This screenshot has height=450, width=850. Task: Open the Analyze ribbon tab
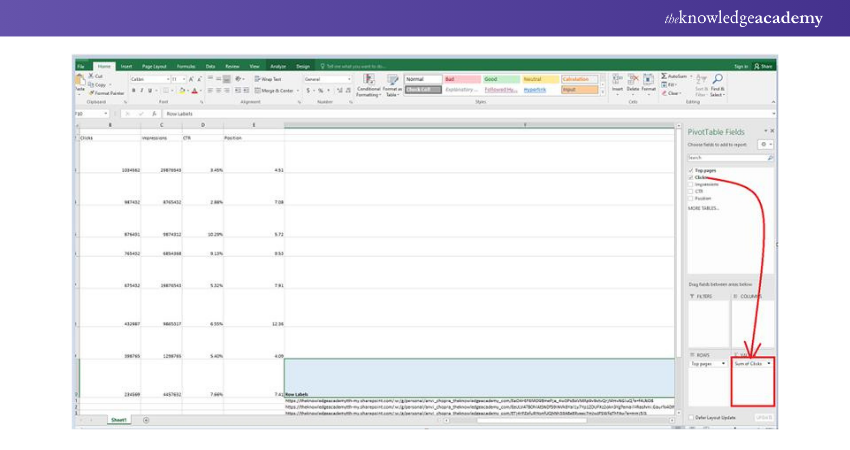tap(278, 66)
